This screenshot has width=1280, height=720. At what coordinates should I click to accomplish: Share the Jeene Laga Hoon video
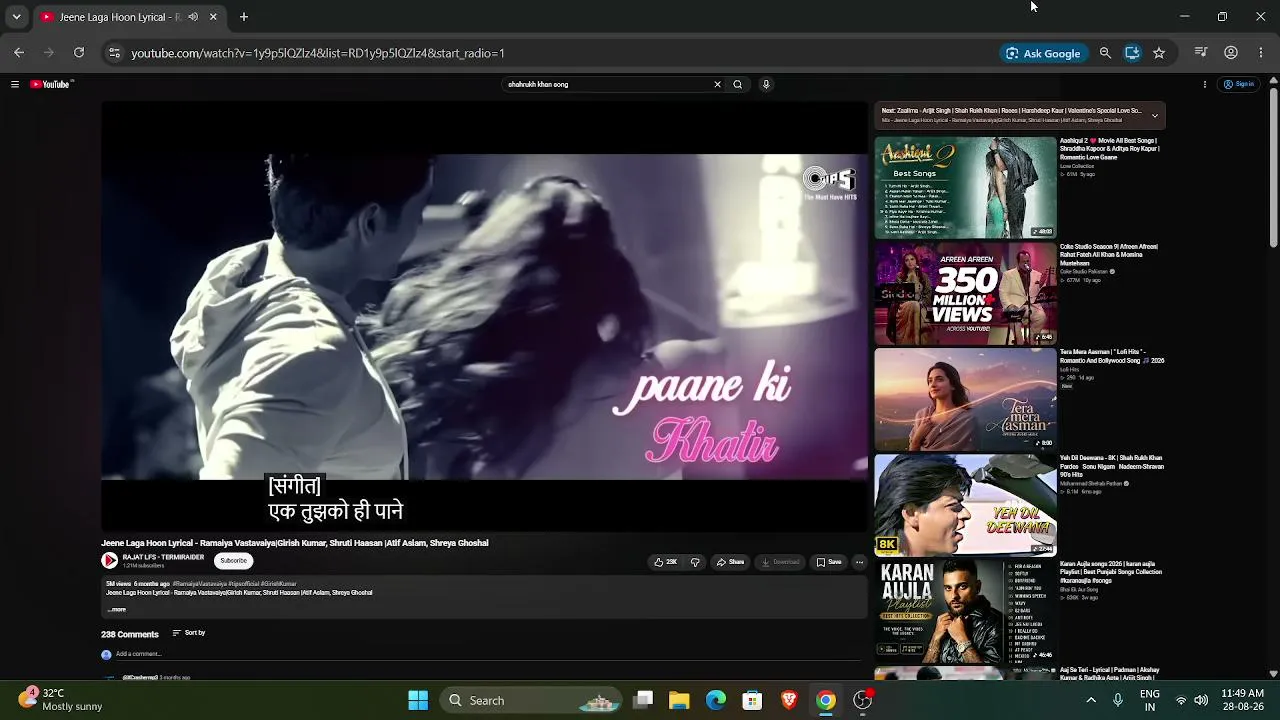(731, 562)
